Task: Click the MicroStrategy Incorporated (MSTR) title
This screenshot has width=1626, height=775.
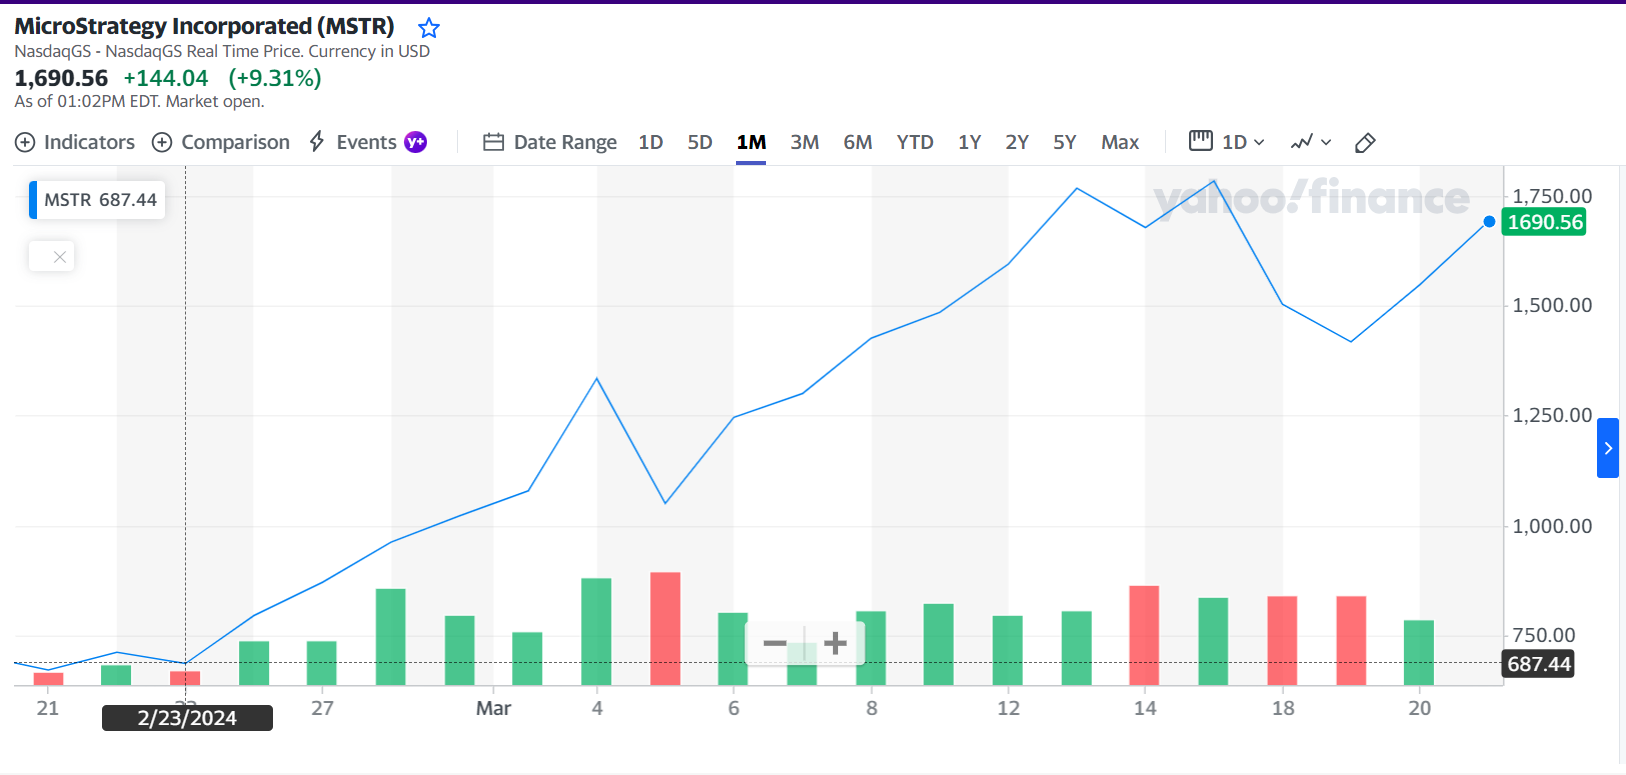Action: pyautogui.click(x=204, y=26)
